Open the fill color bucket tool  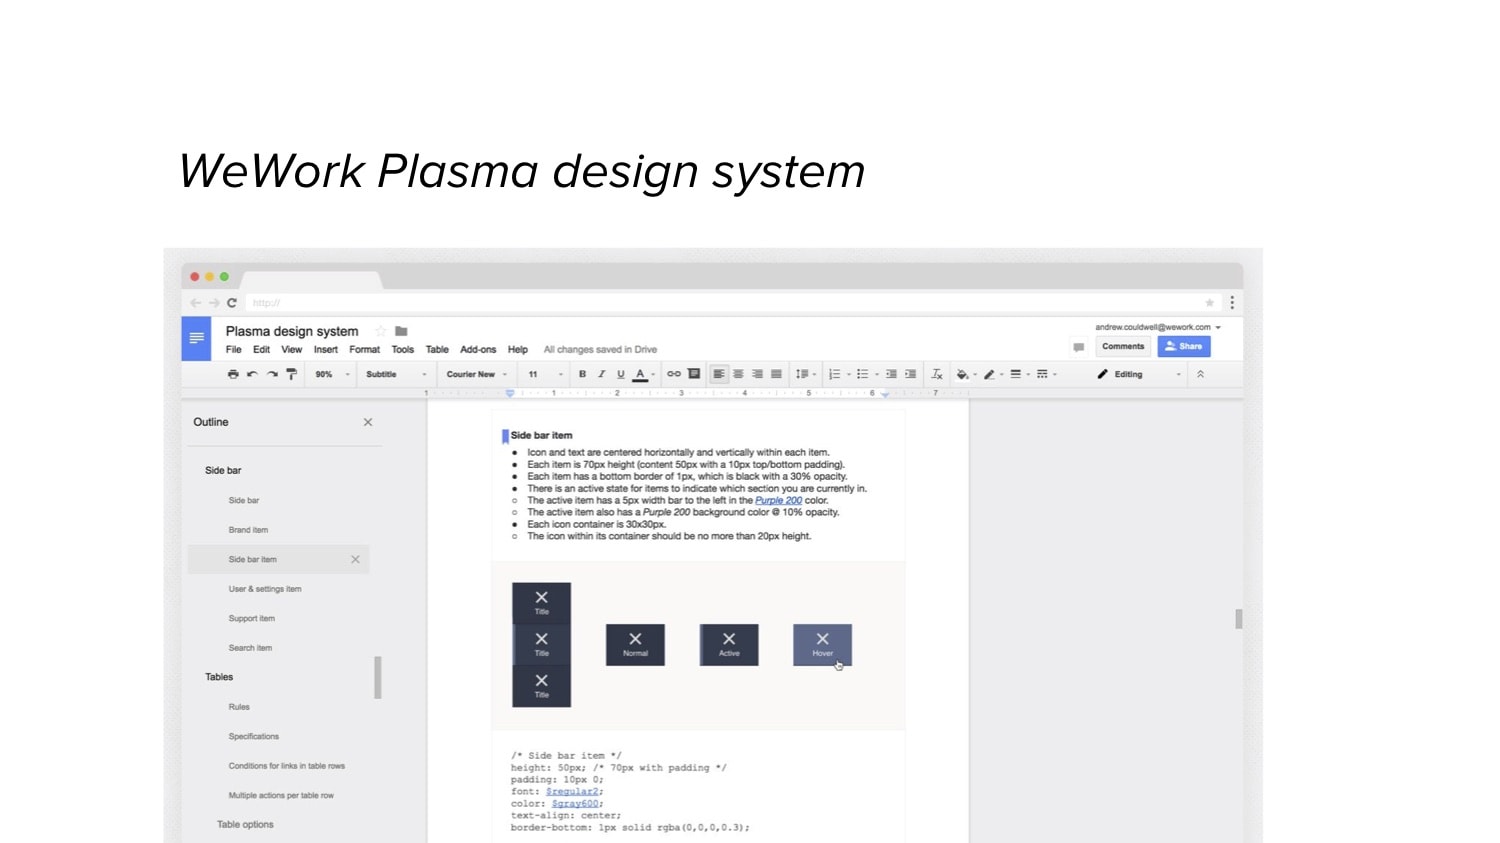tap(965, 374)
